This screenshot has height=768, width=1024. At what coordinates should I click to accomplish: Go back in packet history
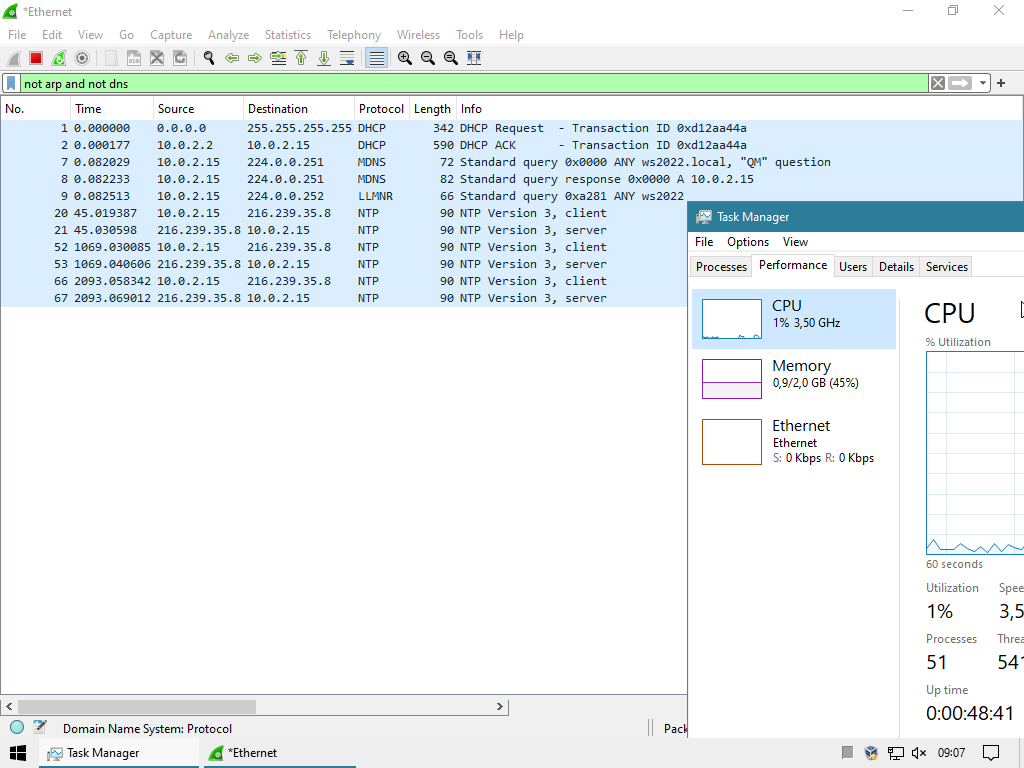[x=232, y=58]
